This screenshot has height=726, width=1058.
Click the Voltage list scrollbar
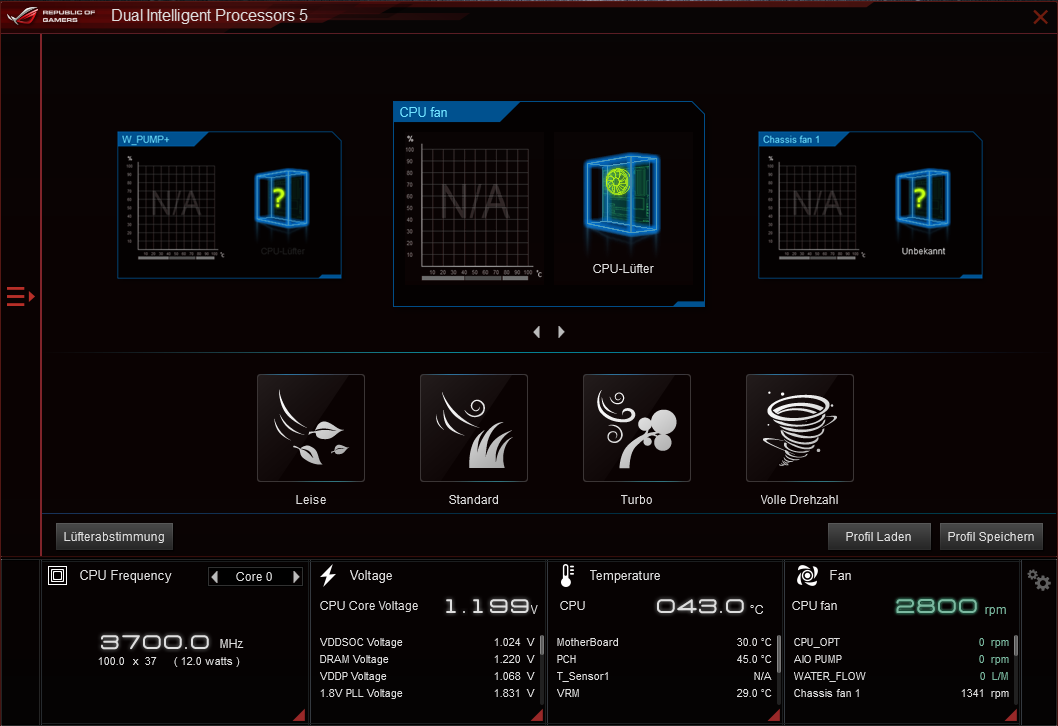(542, 645)
